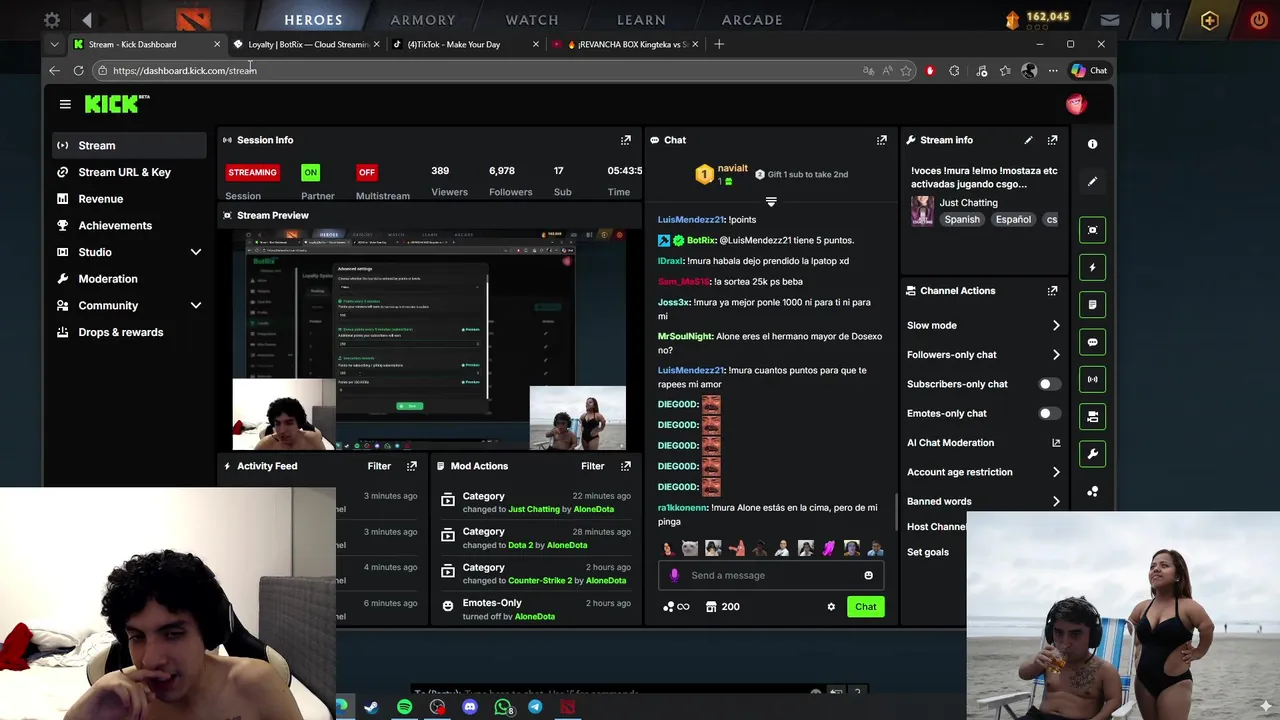Toggle activity feed lightning widget in right rail
The height and width of the screenshot is (720, 1280).
[x=1092, y=267]
